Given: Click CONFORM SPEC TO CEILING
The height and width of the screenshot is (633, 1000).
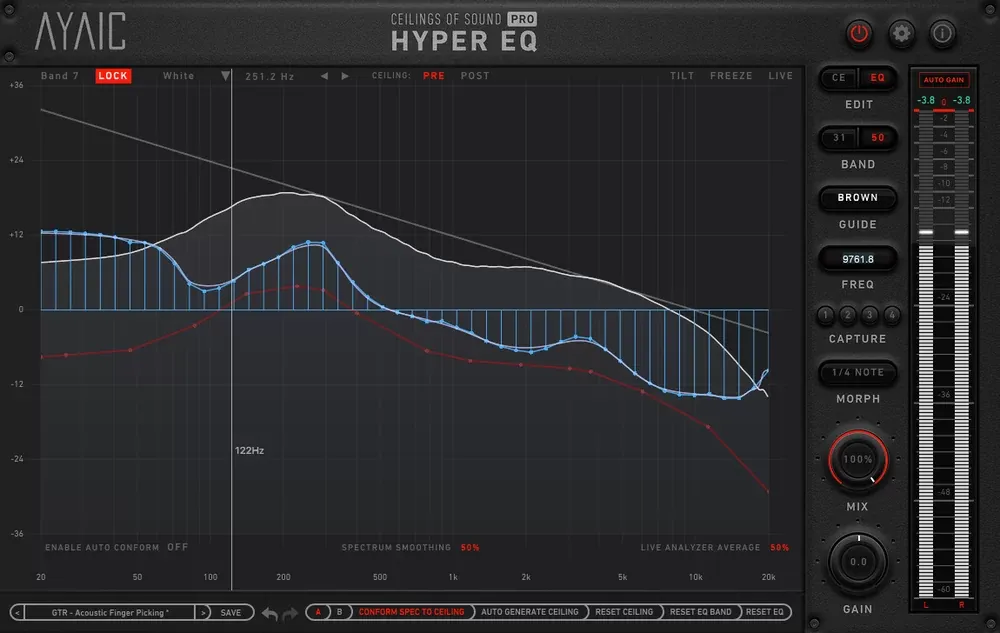Looking at the screenshot, I should 411,612.
